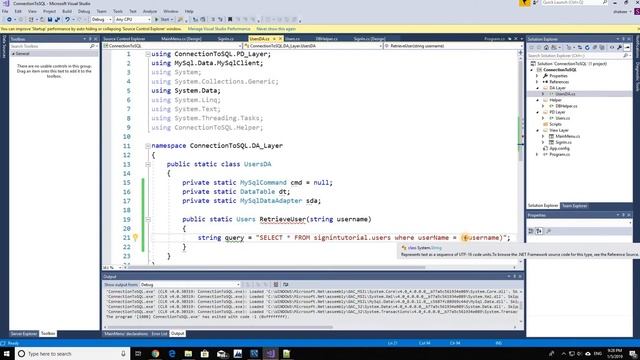Click the Windows Start button
Image resolution: width=640 pixels, height=360 pixels.
(x=7, y=353)
